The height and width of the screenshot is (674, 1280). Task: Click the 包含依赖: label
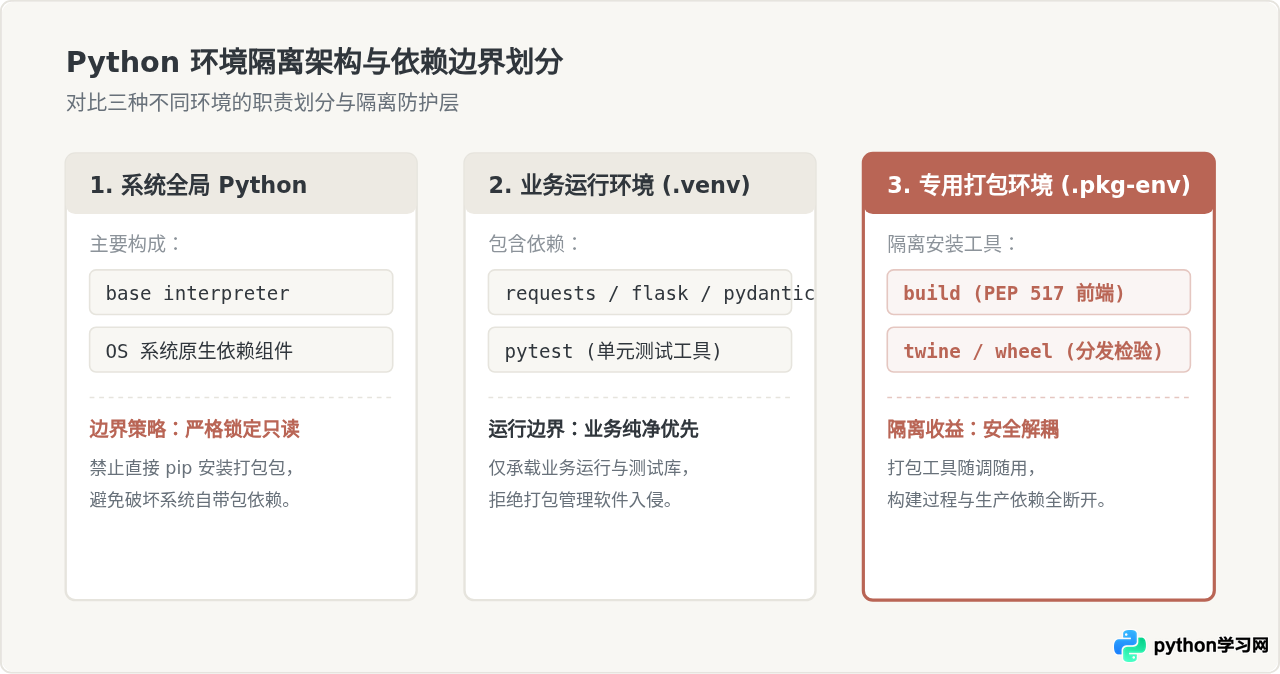[x=536, y=244]
